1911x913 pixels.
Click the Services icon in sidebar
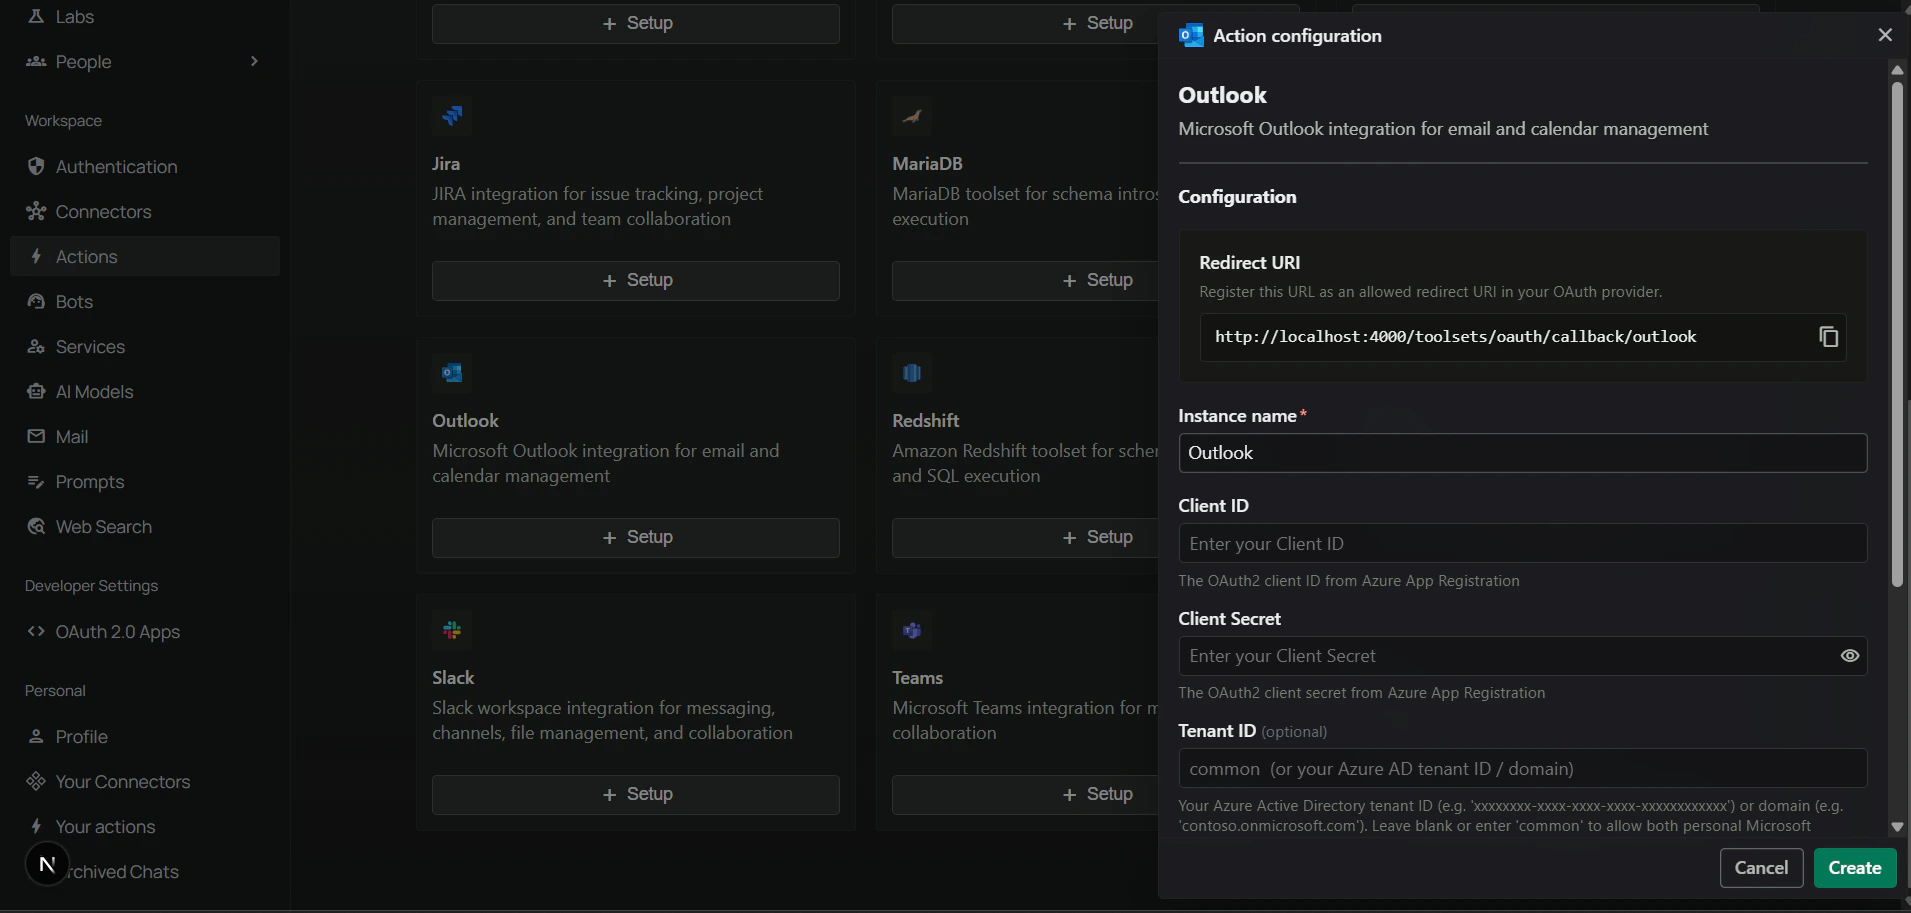[x=36, y=346]
